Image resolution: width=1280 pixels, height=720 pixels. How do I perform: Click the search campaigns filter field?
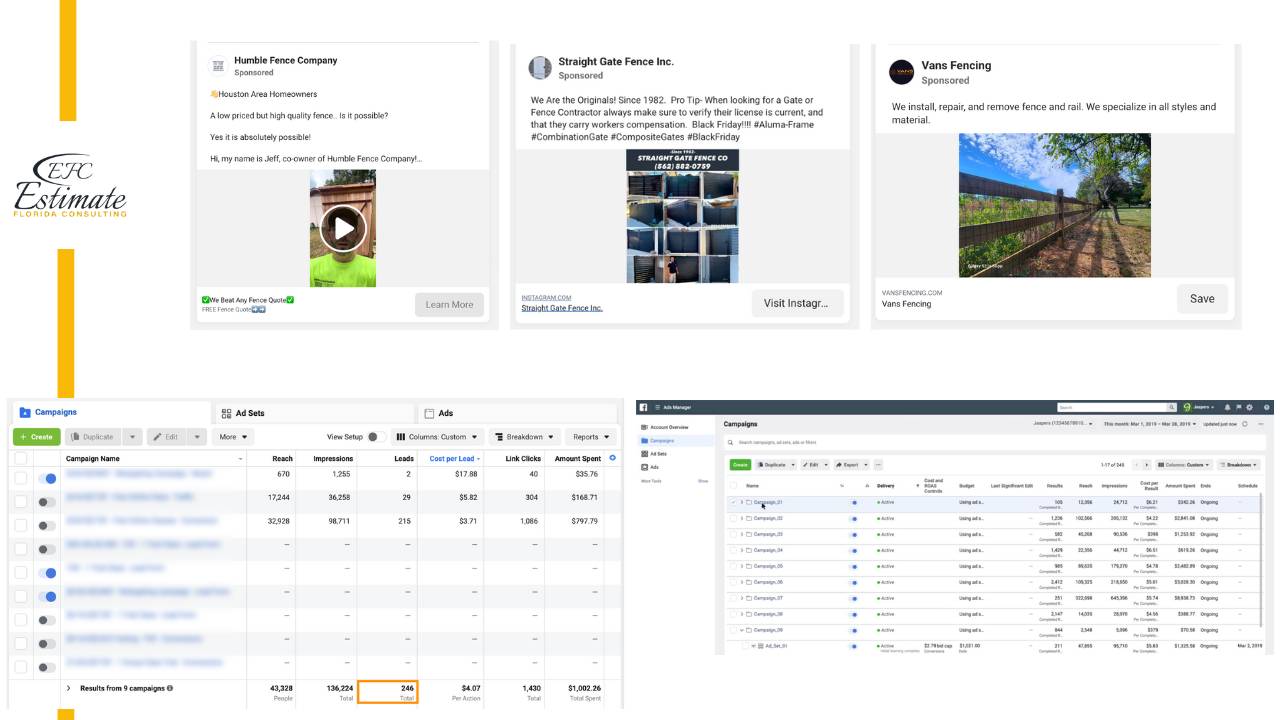995,442
